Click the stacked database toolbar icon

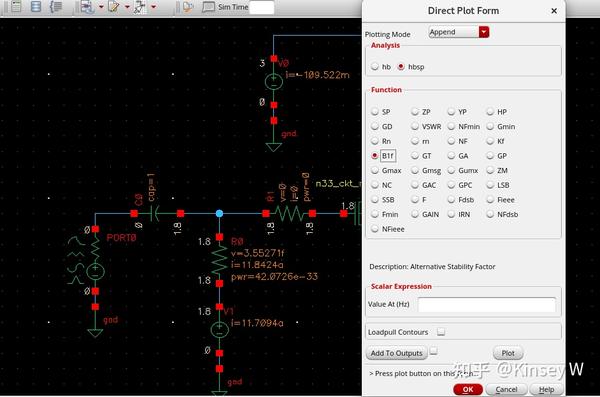point(36,7)
